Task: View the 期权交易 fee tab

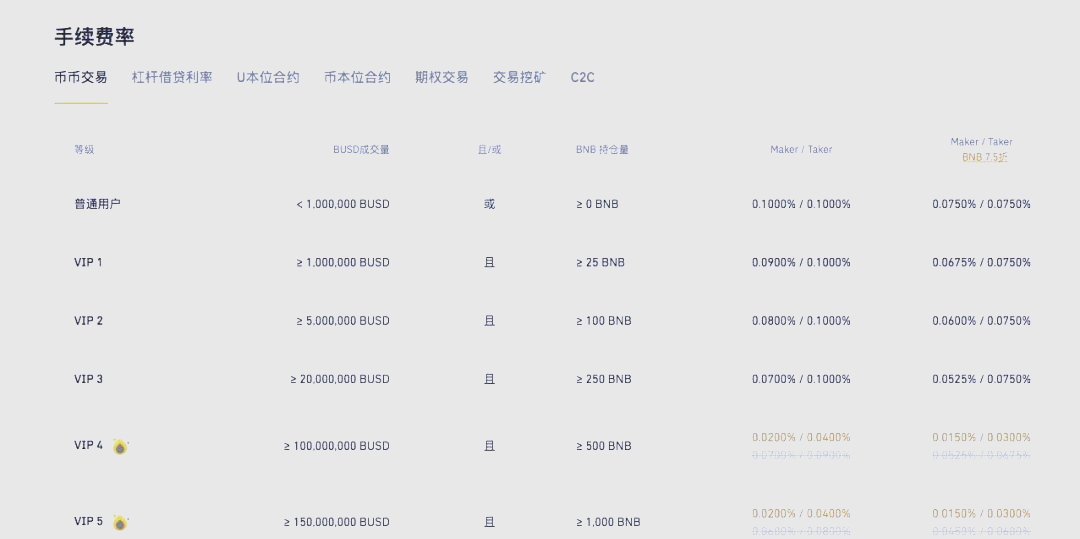Action: point(442,77)
